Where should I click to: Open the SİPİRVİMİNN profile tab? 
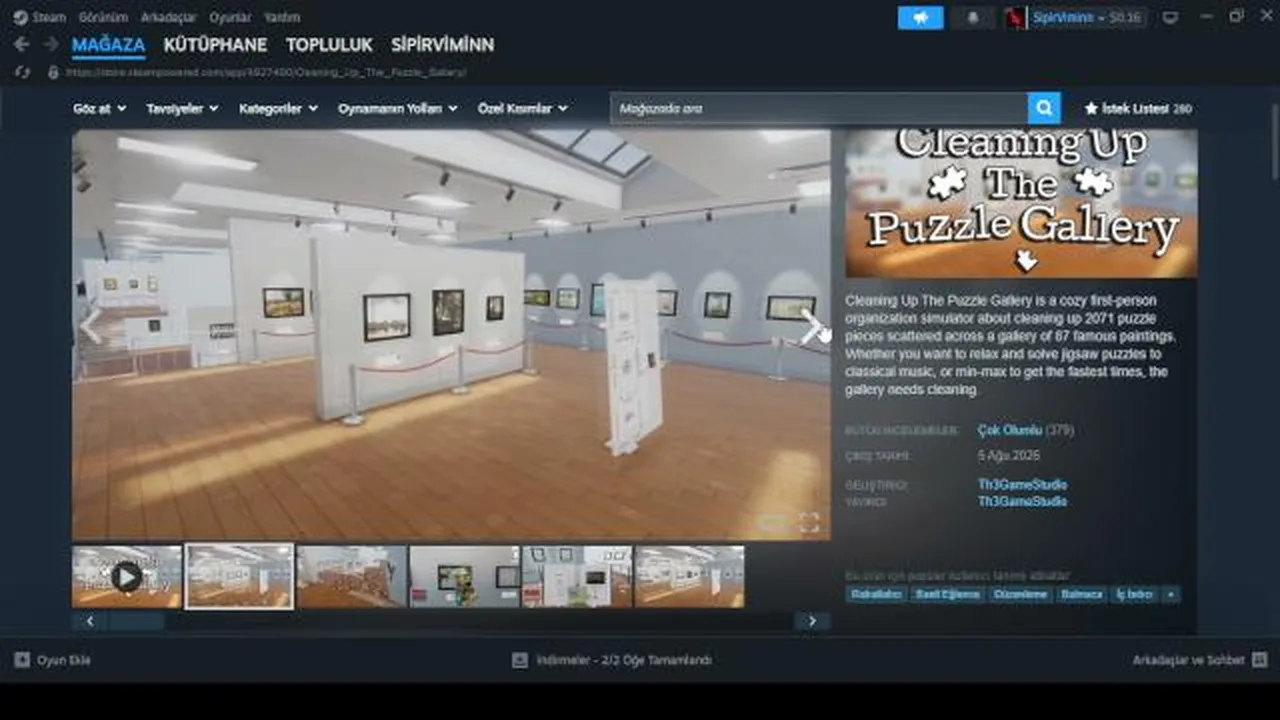tap(442, 45)
